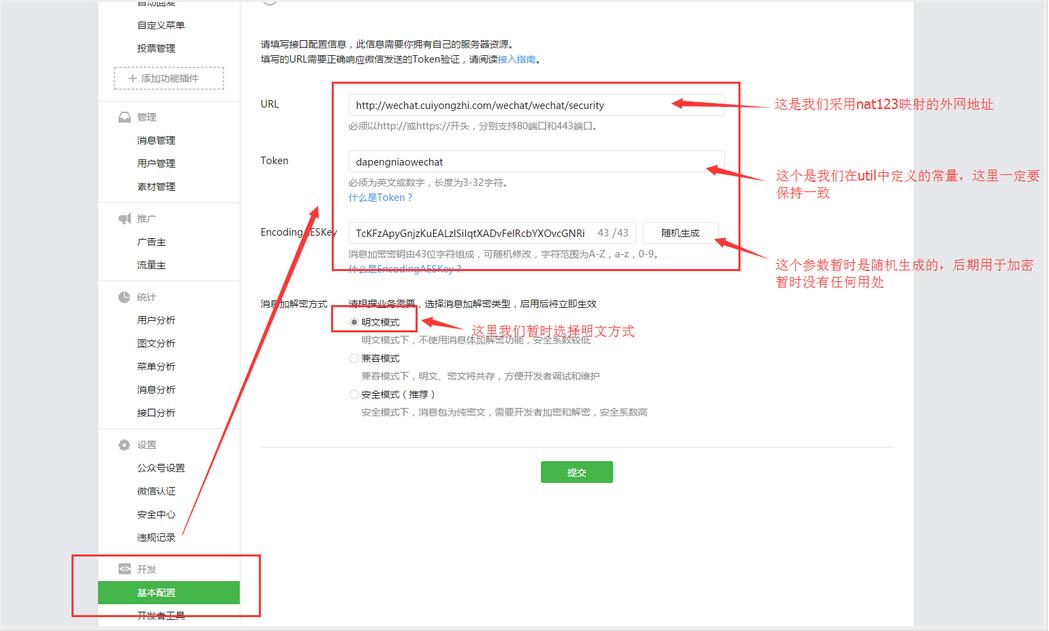Click the 统计 pie chart icon
Viewport: 1049px width, 631px height.
point(124,297)
